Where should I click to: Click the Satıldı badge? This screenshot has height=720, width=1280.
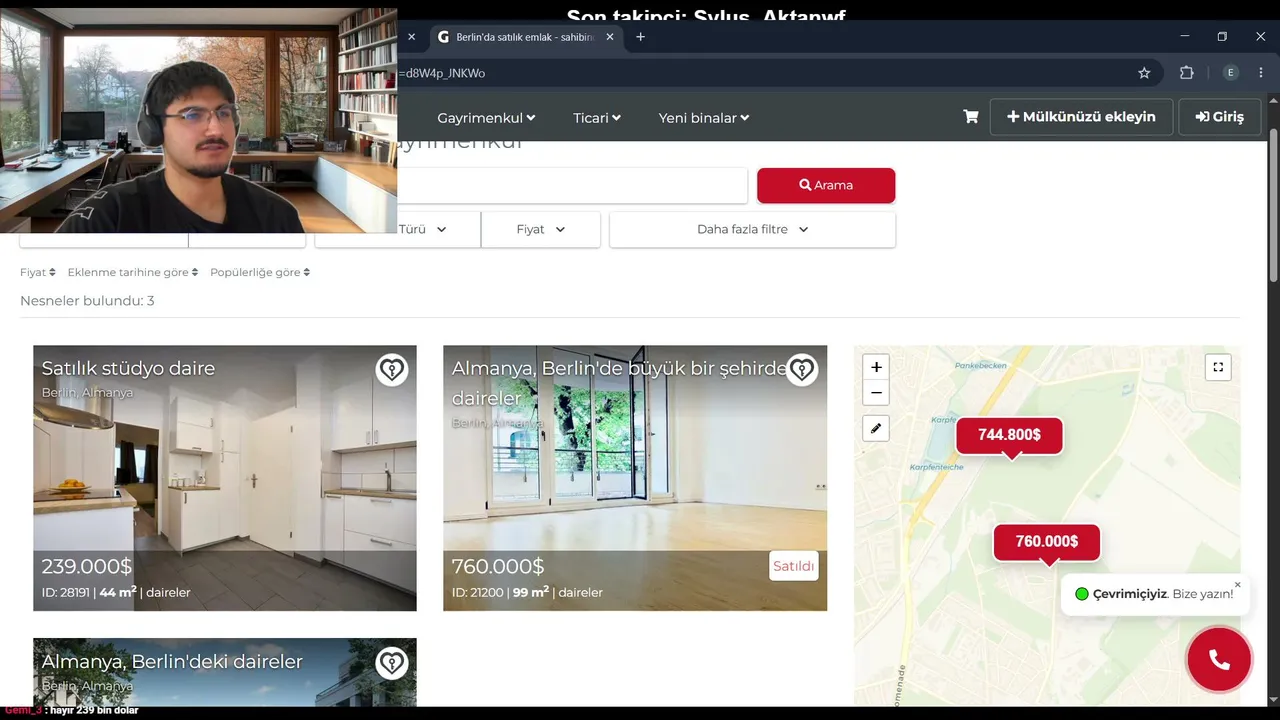click(x=794, y=566)
